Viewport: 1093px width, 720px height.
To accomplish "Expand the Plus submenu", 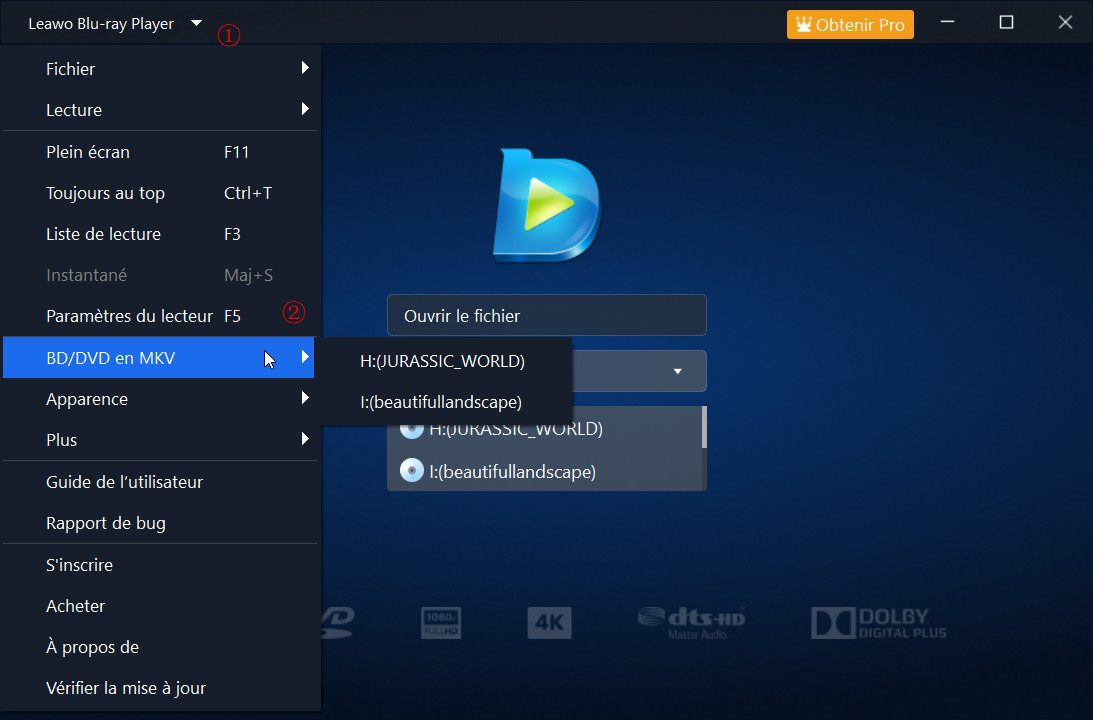I will click(x=160, y=440).
